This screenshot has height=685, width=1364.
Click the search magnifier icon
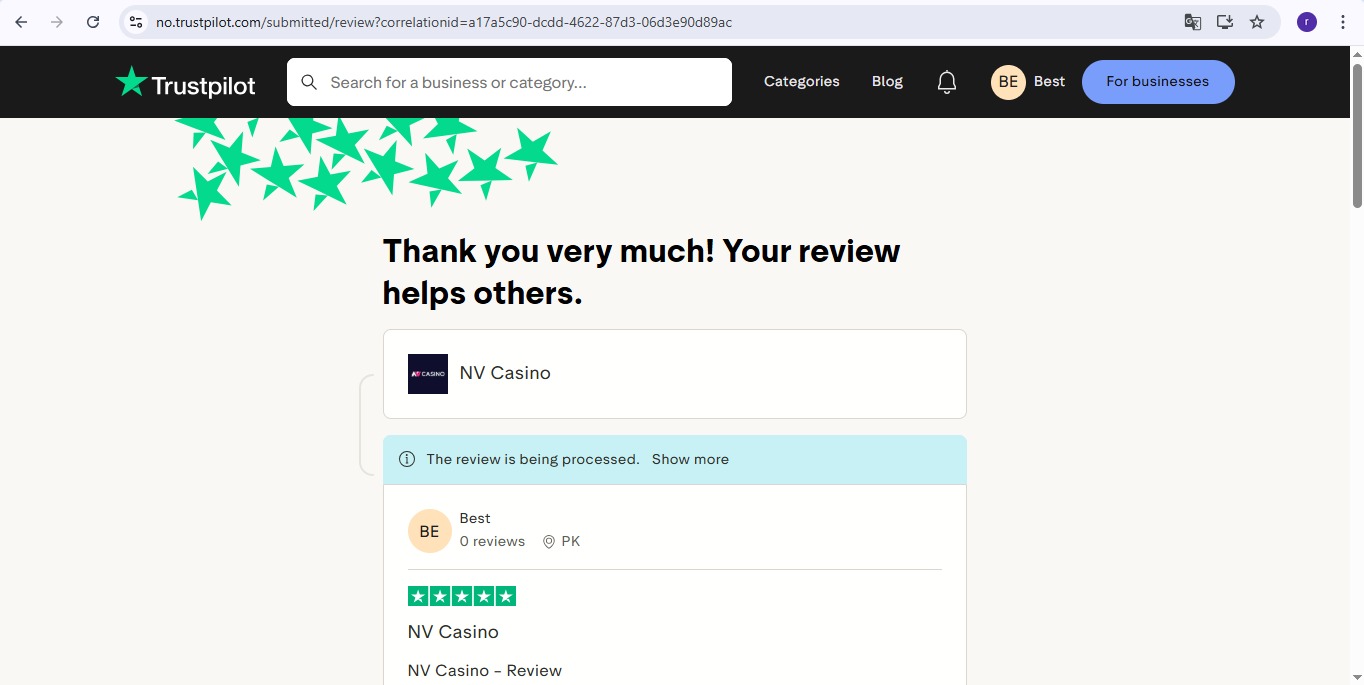pos(309,82)
